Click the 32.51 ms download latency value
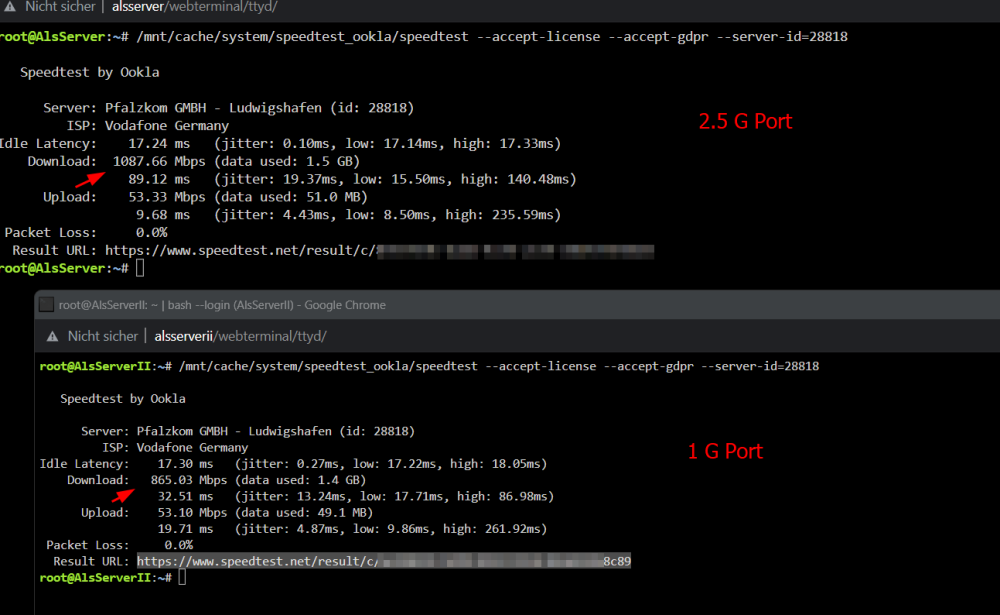This screenshot has height=615, width=1000. (185, 496)
